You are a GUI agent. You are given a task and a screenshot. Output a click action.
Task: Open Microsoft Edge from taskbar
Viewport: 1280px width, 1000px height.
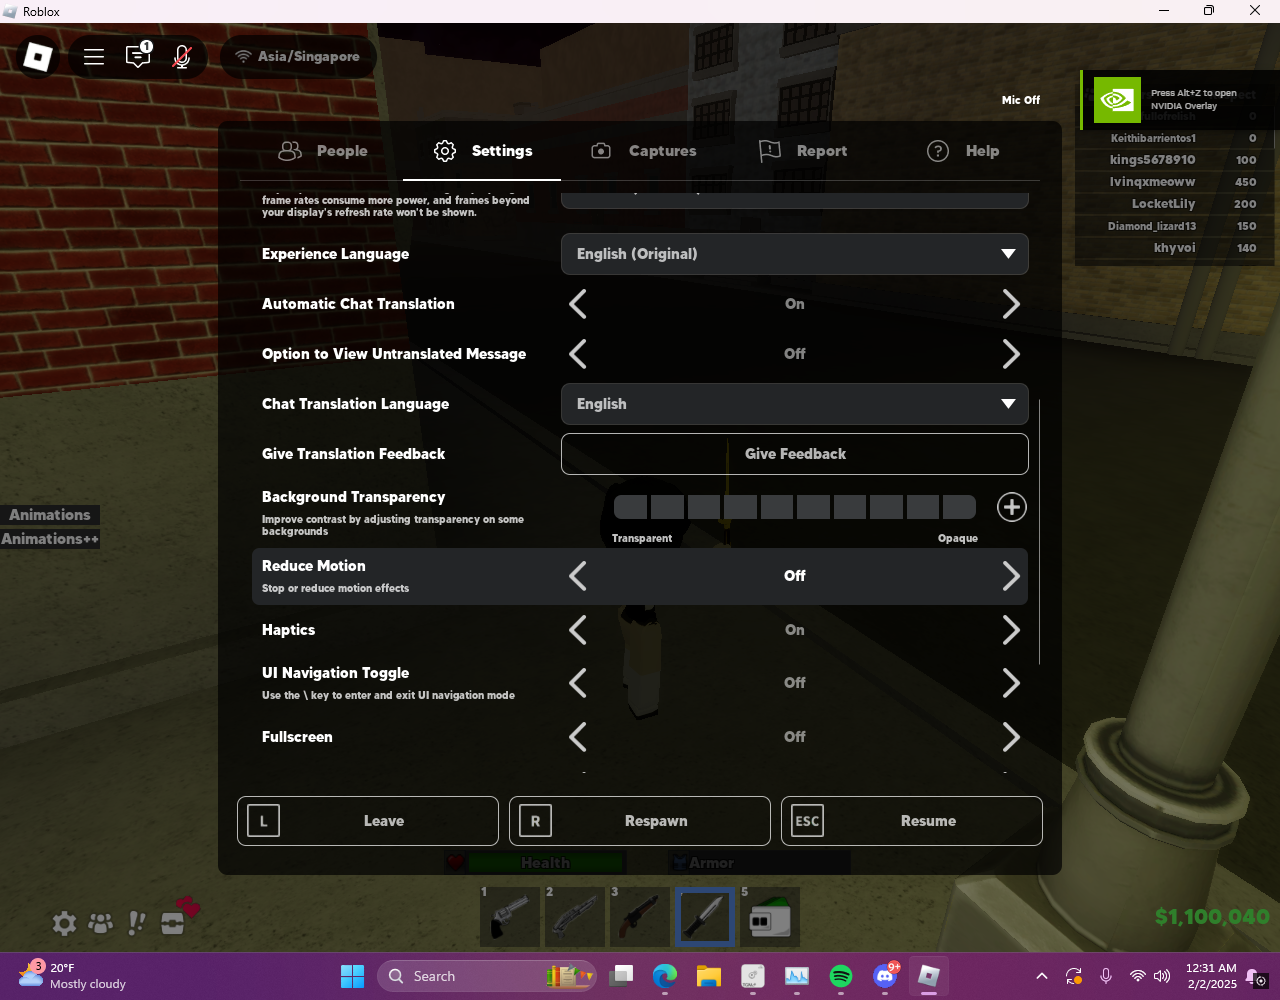665,976
